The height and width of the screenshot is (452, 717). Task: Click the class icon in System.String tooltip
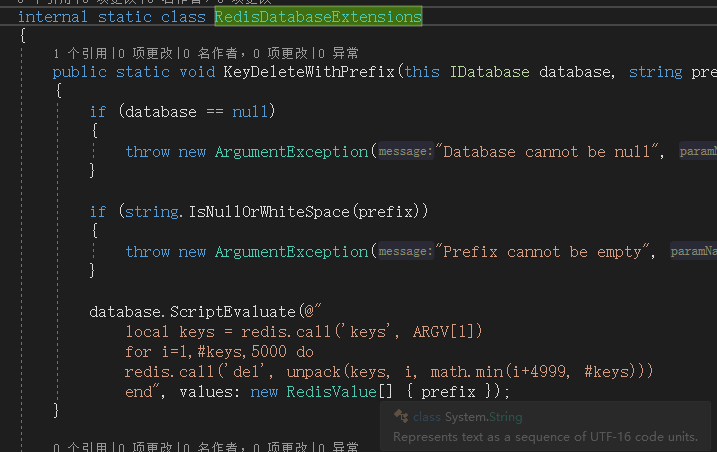pyautogui.click(x=401, y=416)
